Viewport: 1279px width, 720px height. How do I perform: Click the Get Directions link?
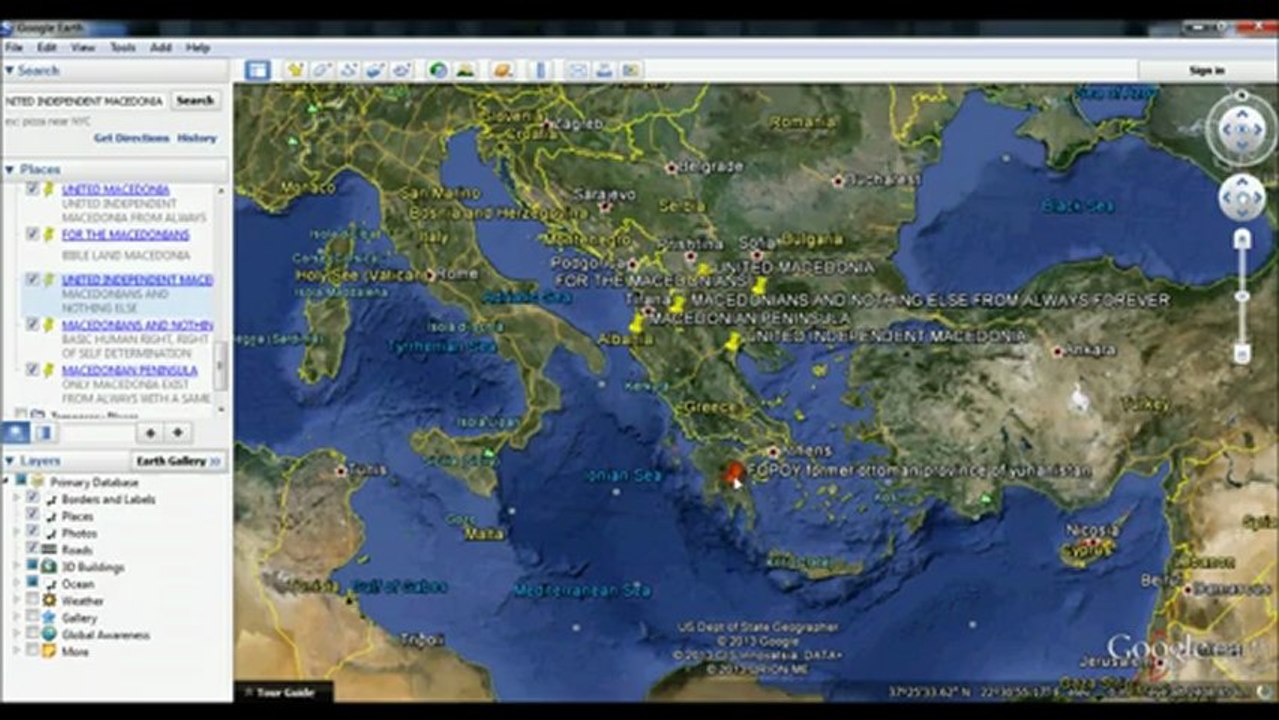(x=132, y=138)
